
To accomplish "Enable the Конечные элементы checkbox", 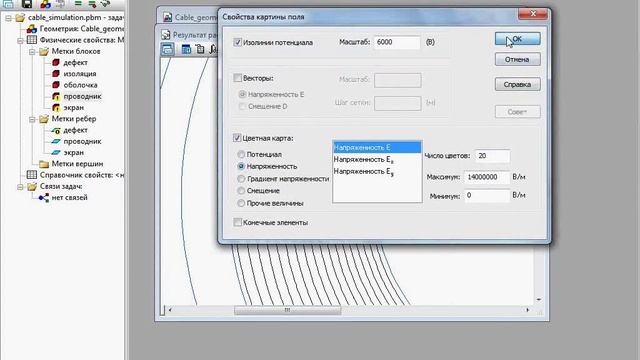I will 237,222.
